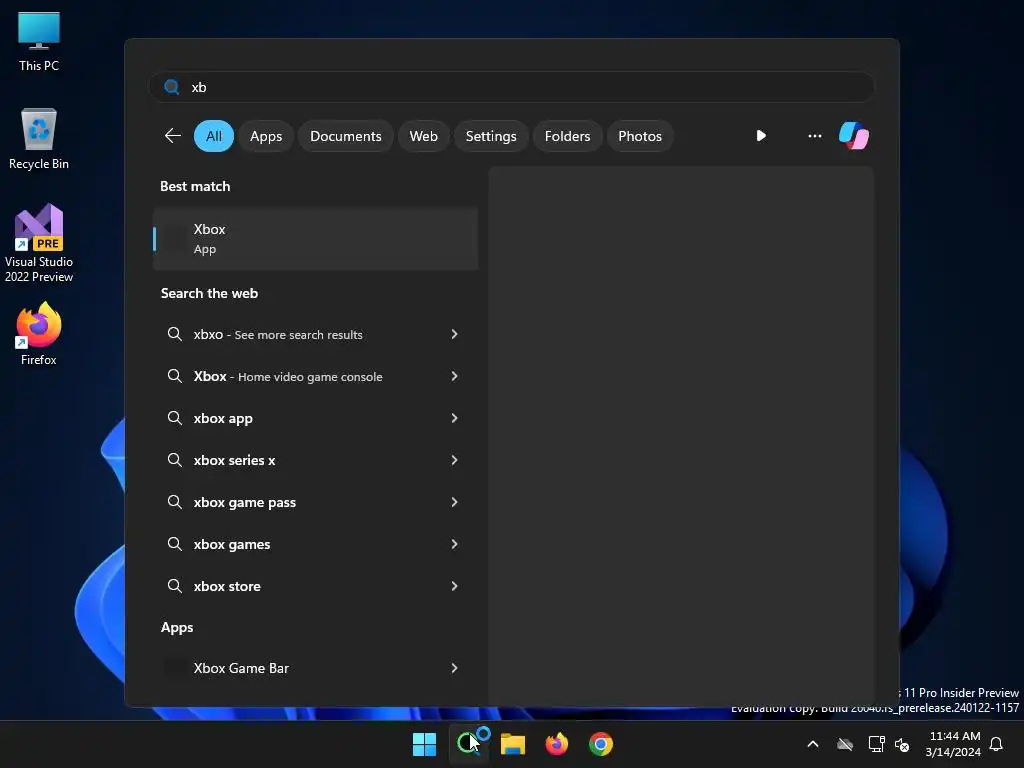Switch to the Settings filter tab

491,136
